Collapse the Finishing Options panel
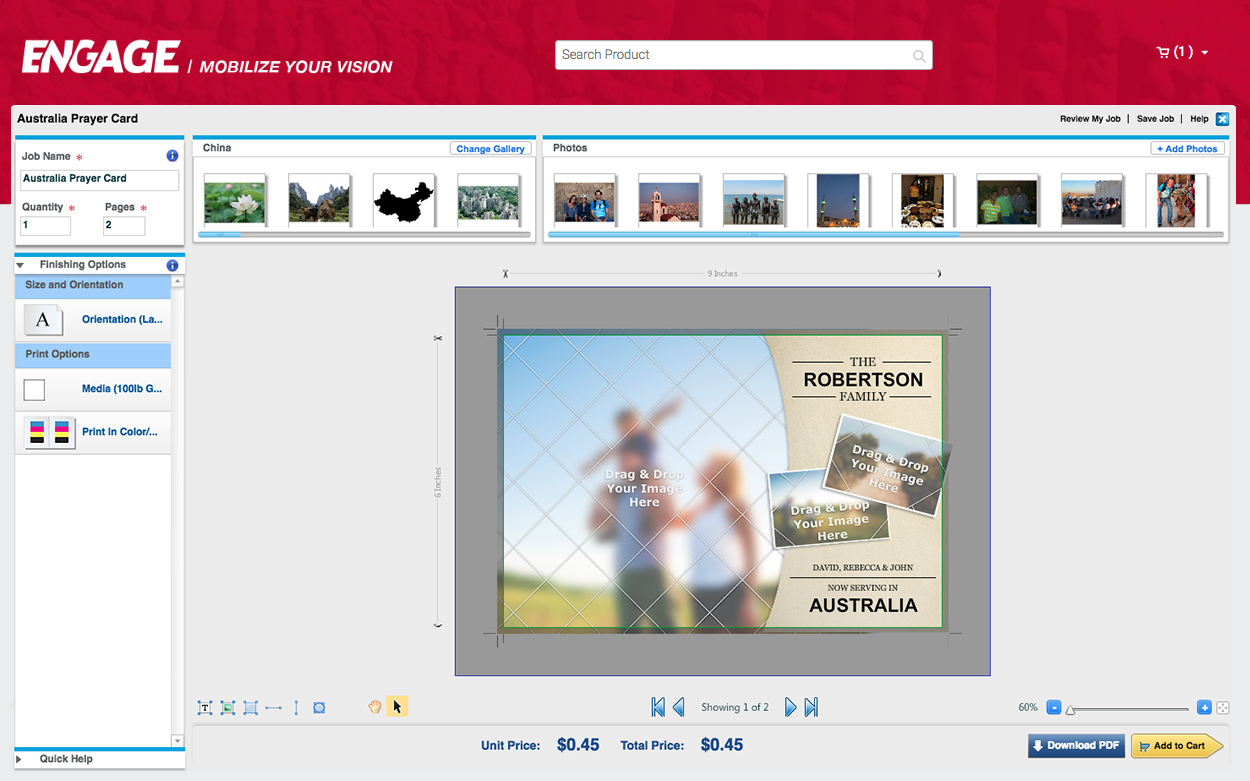This screenshot has width=1250, height=781. (x=20, y=265)
